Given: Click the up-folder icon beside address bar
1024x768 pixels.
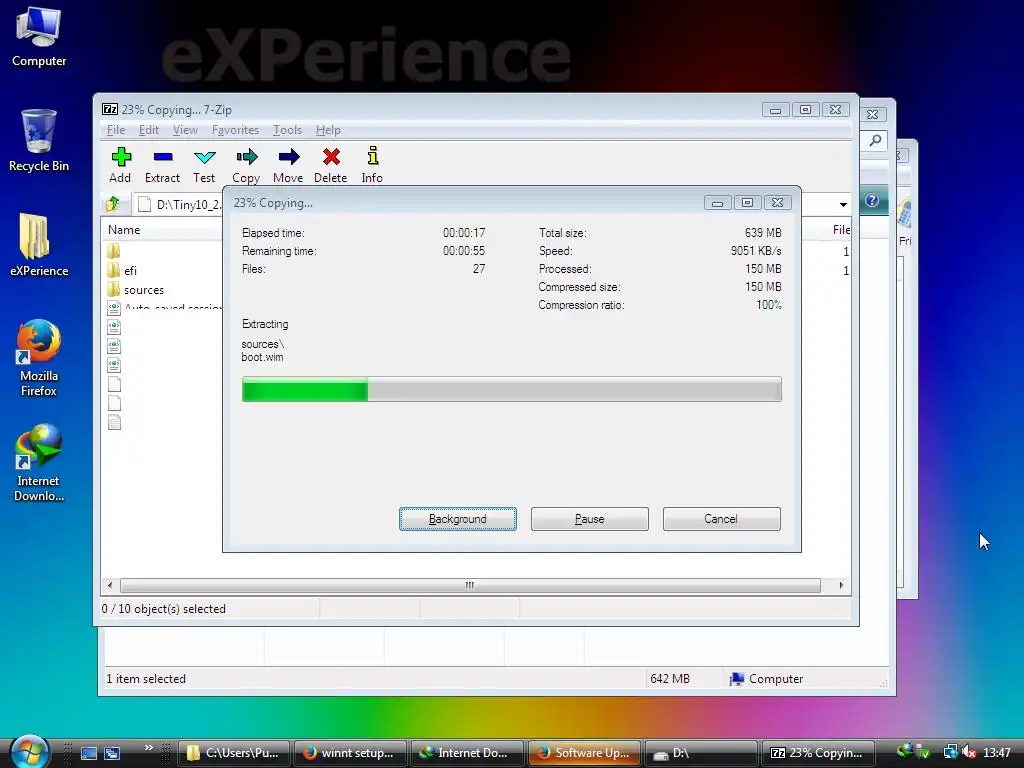Looking at the screenshot, I should (114, 204).
